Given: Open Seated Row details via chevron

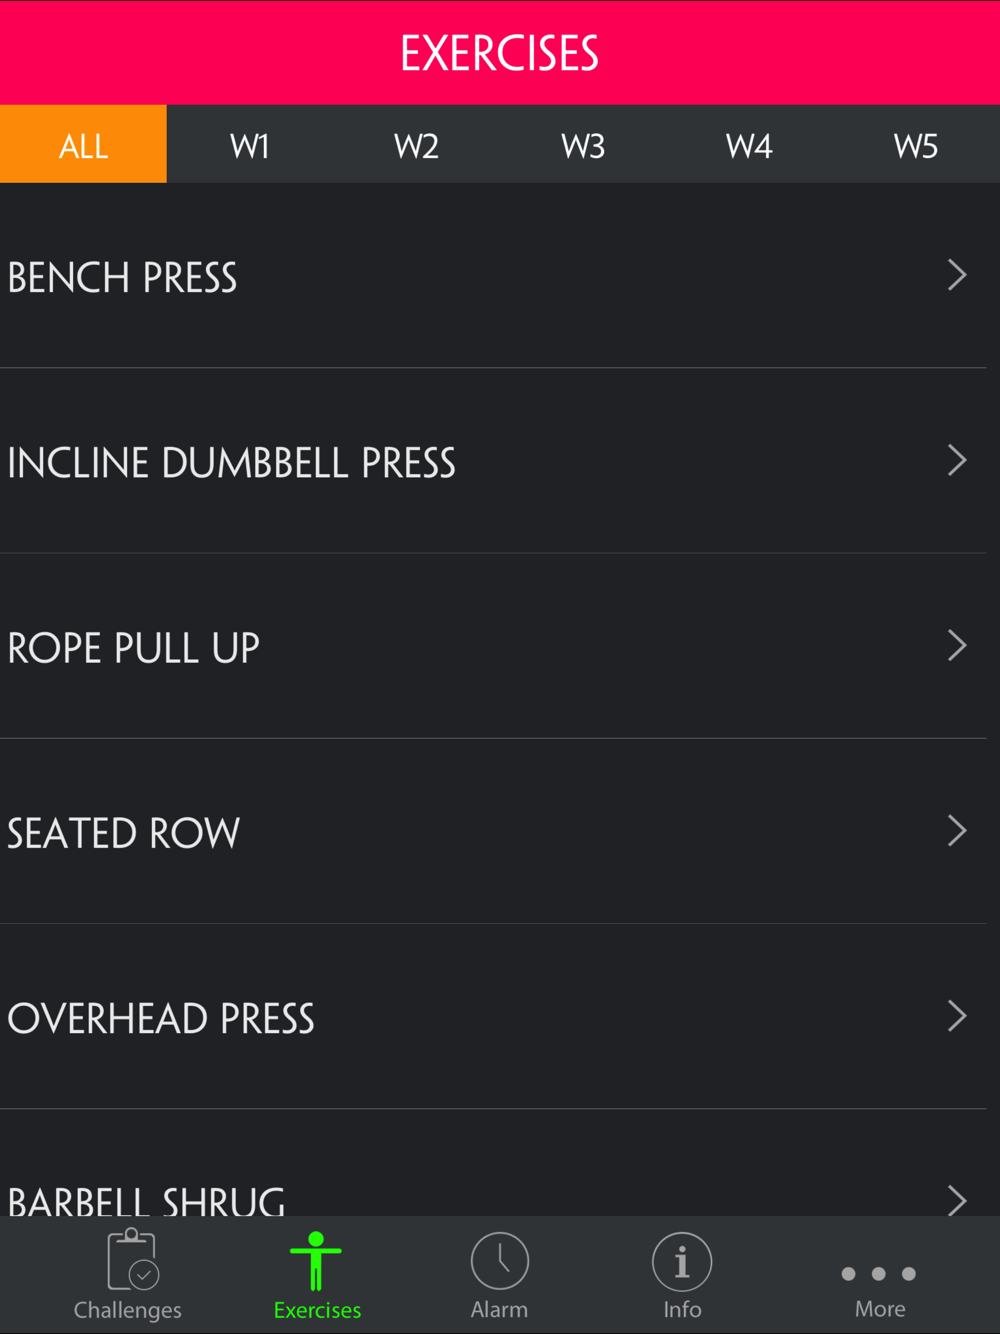Looking at the screenshot, I should point(957,830).
